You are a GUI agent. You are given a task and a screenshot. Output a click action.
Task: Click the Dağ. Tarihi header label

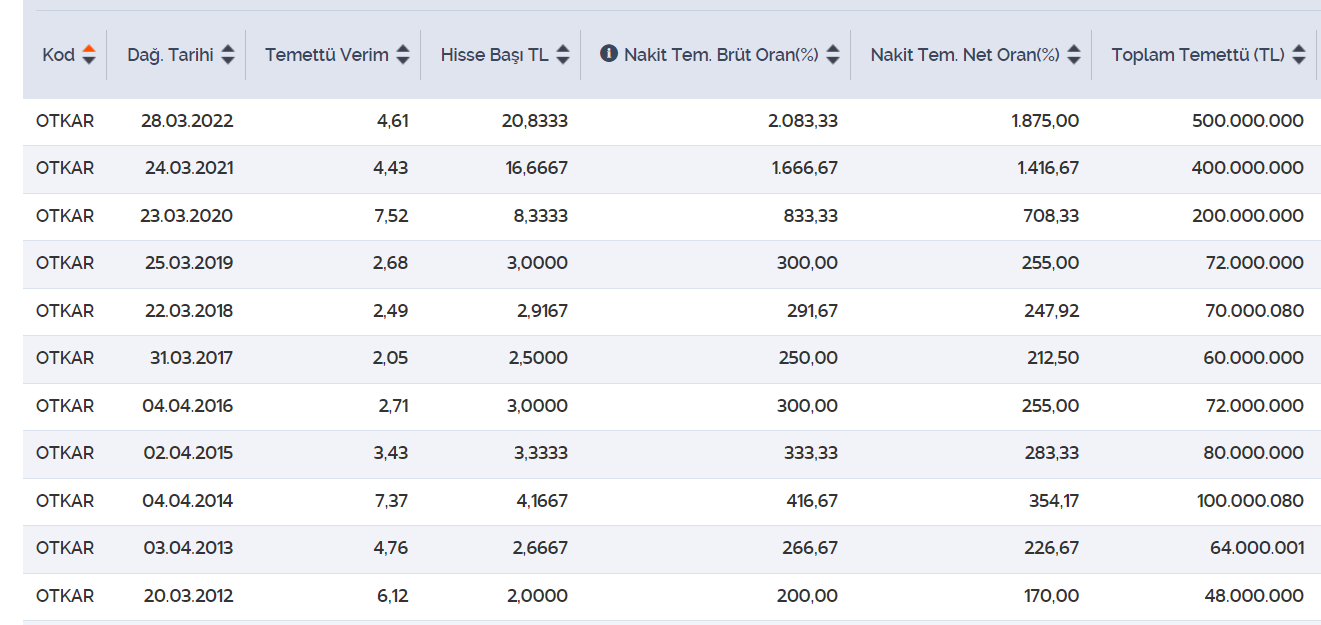[171, 55]
